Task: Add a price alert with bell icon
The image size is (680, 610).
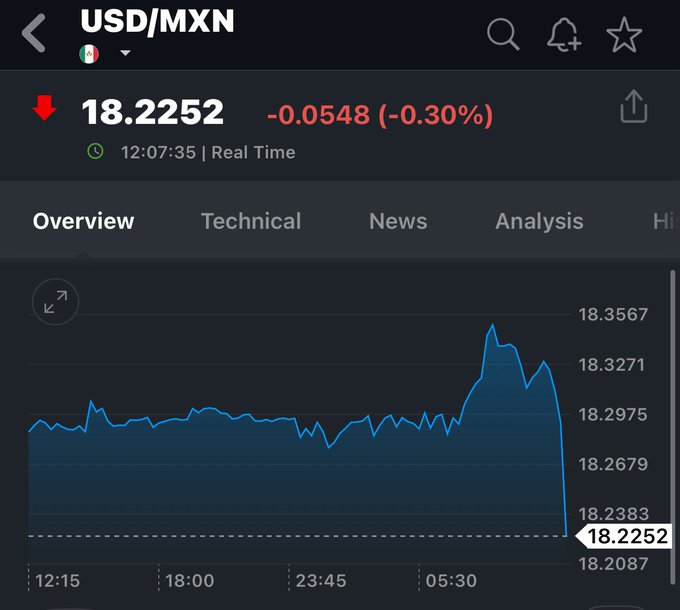Action: coord(564,36)
